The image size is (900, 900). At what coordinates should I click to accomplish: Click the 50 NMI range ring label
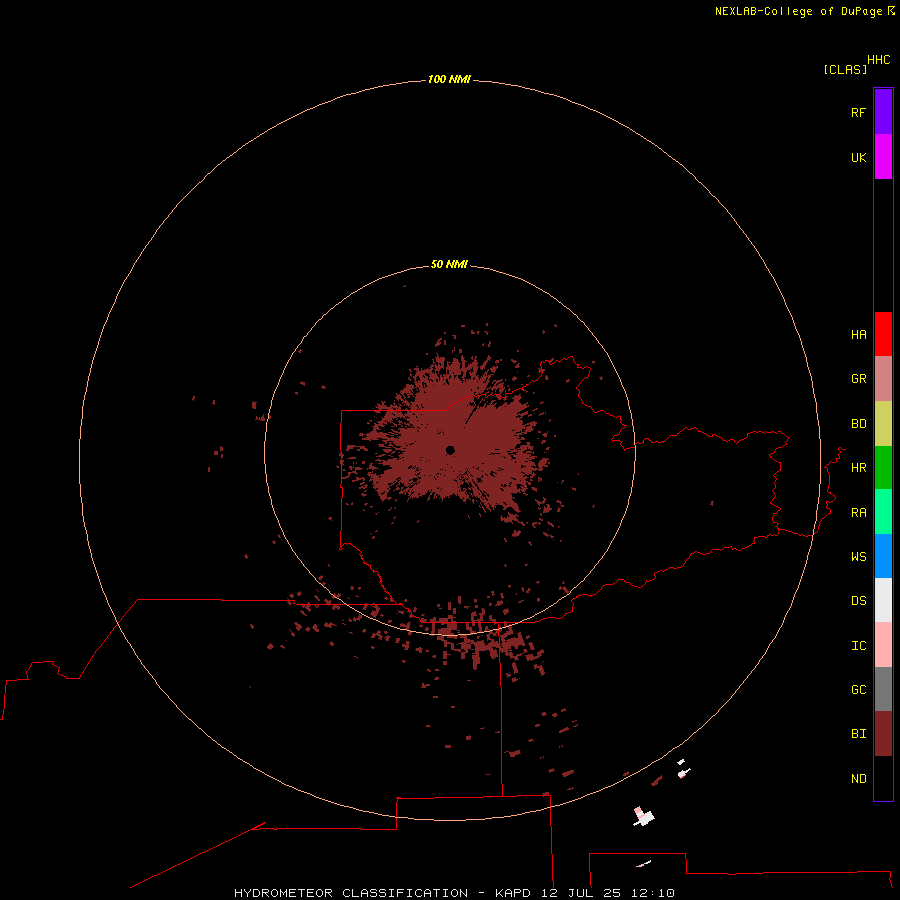(449, 264)
